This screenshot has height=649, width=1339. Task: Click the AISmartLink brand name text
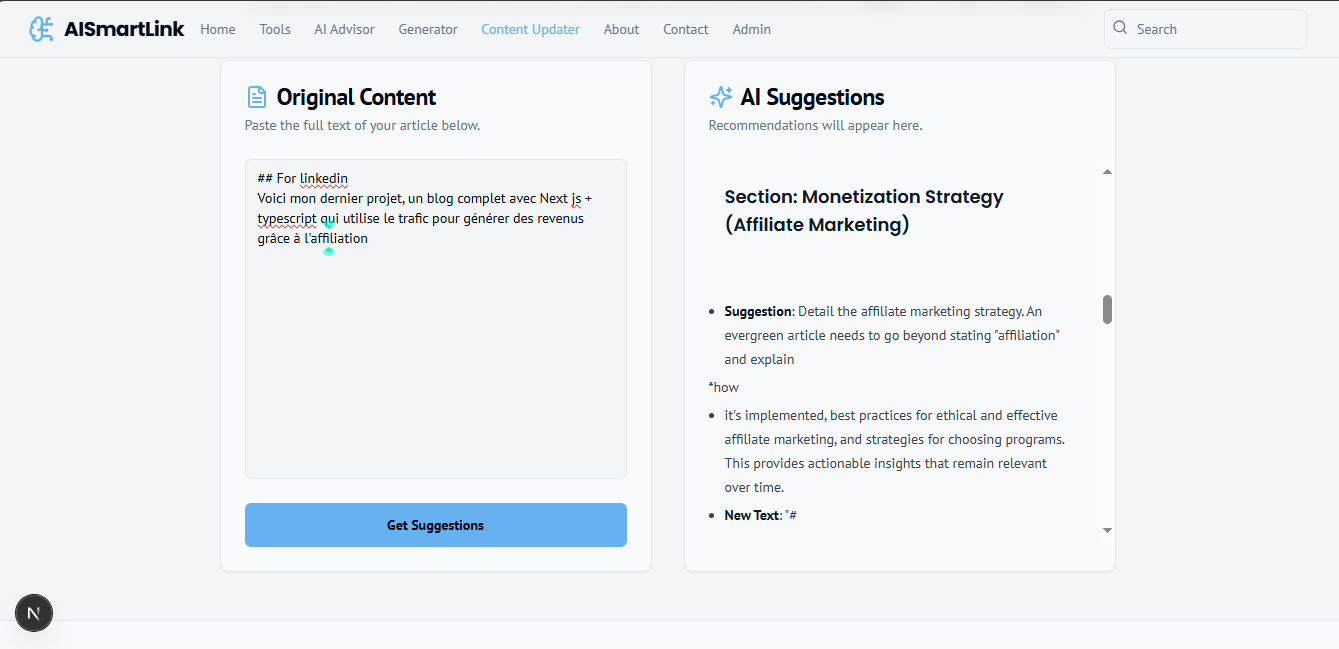click(124, 29)
